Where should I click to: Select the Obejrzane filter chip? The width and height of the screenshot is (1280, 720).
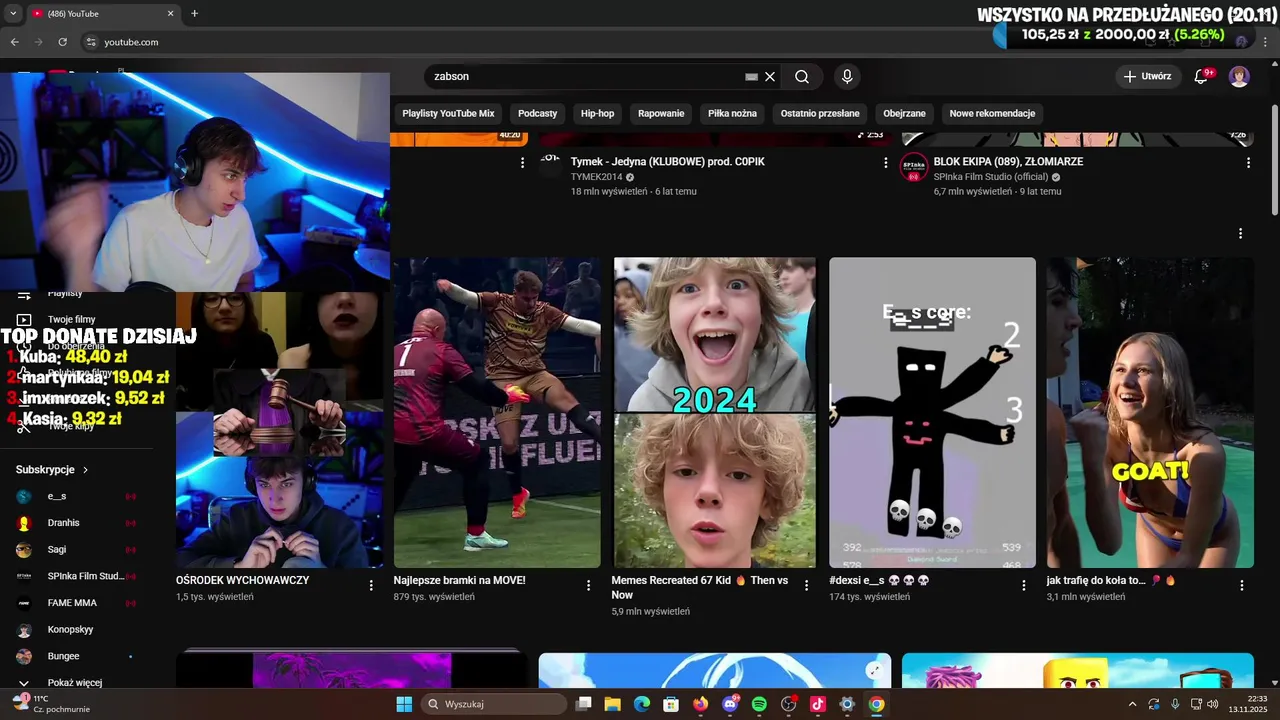pos(904,113)
